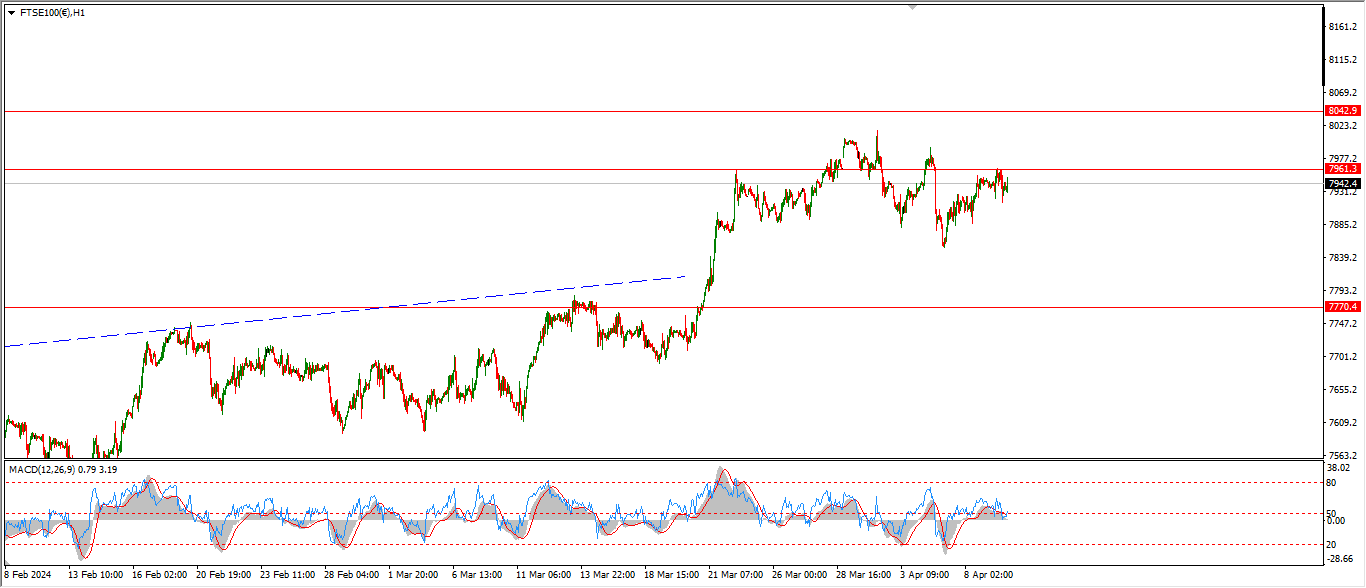Select the 8042.9 red price label
The width and height of the screenshot is (1366, 588).
(1342, 111)
